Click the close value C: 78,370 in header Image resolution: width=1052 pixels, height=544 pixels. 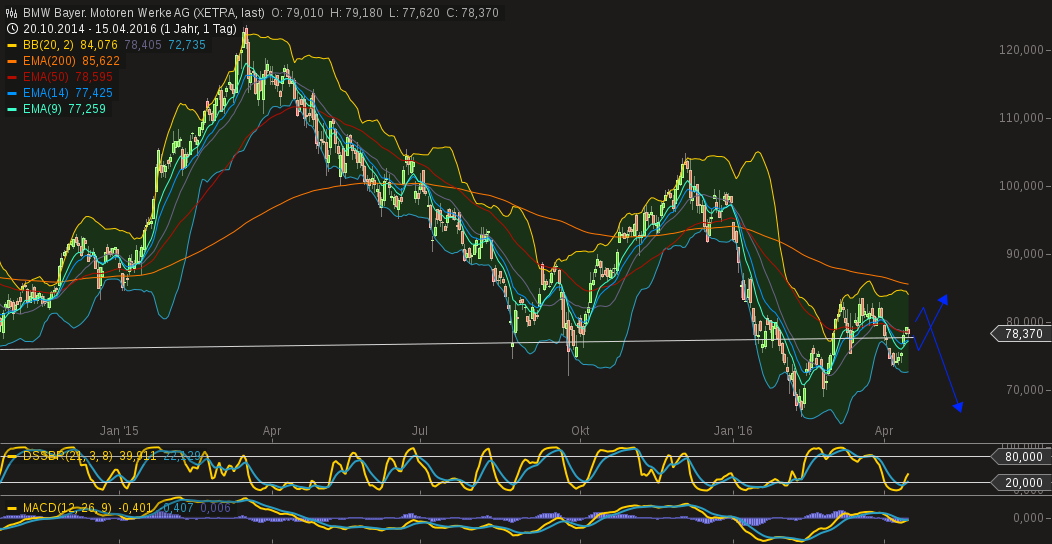473,13
